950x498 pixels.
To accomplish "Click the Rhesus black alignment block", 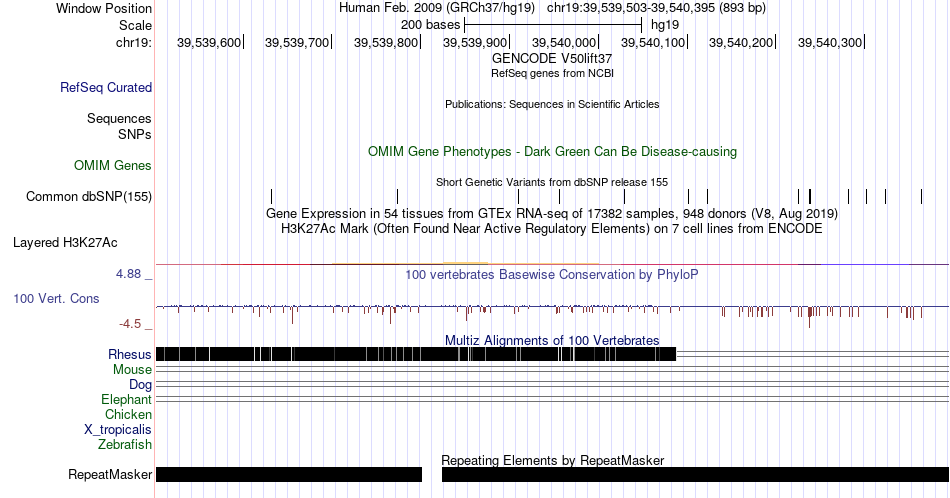I will 416,354.
